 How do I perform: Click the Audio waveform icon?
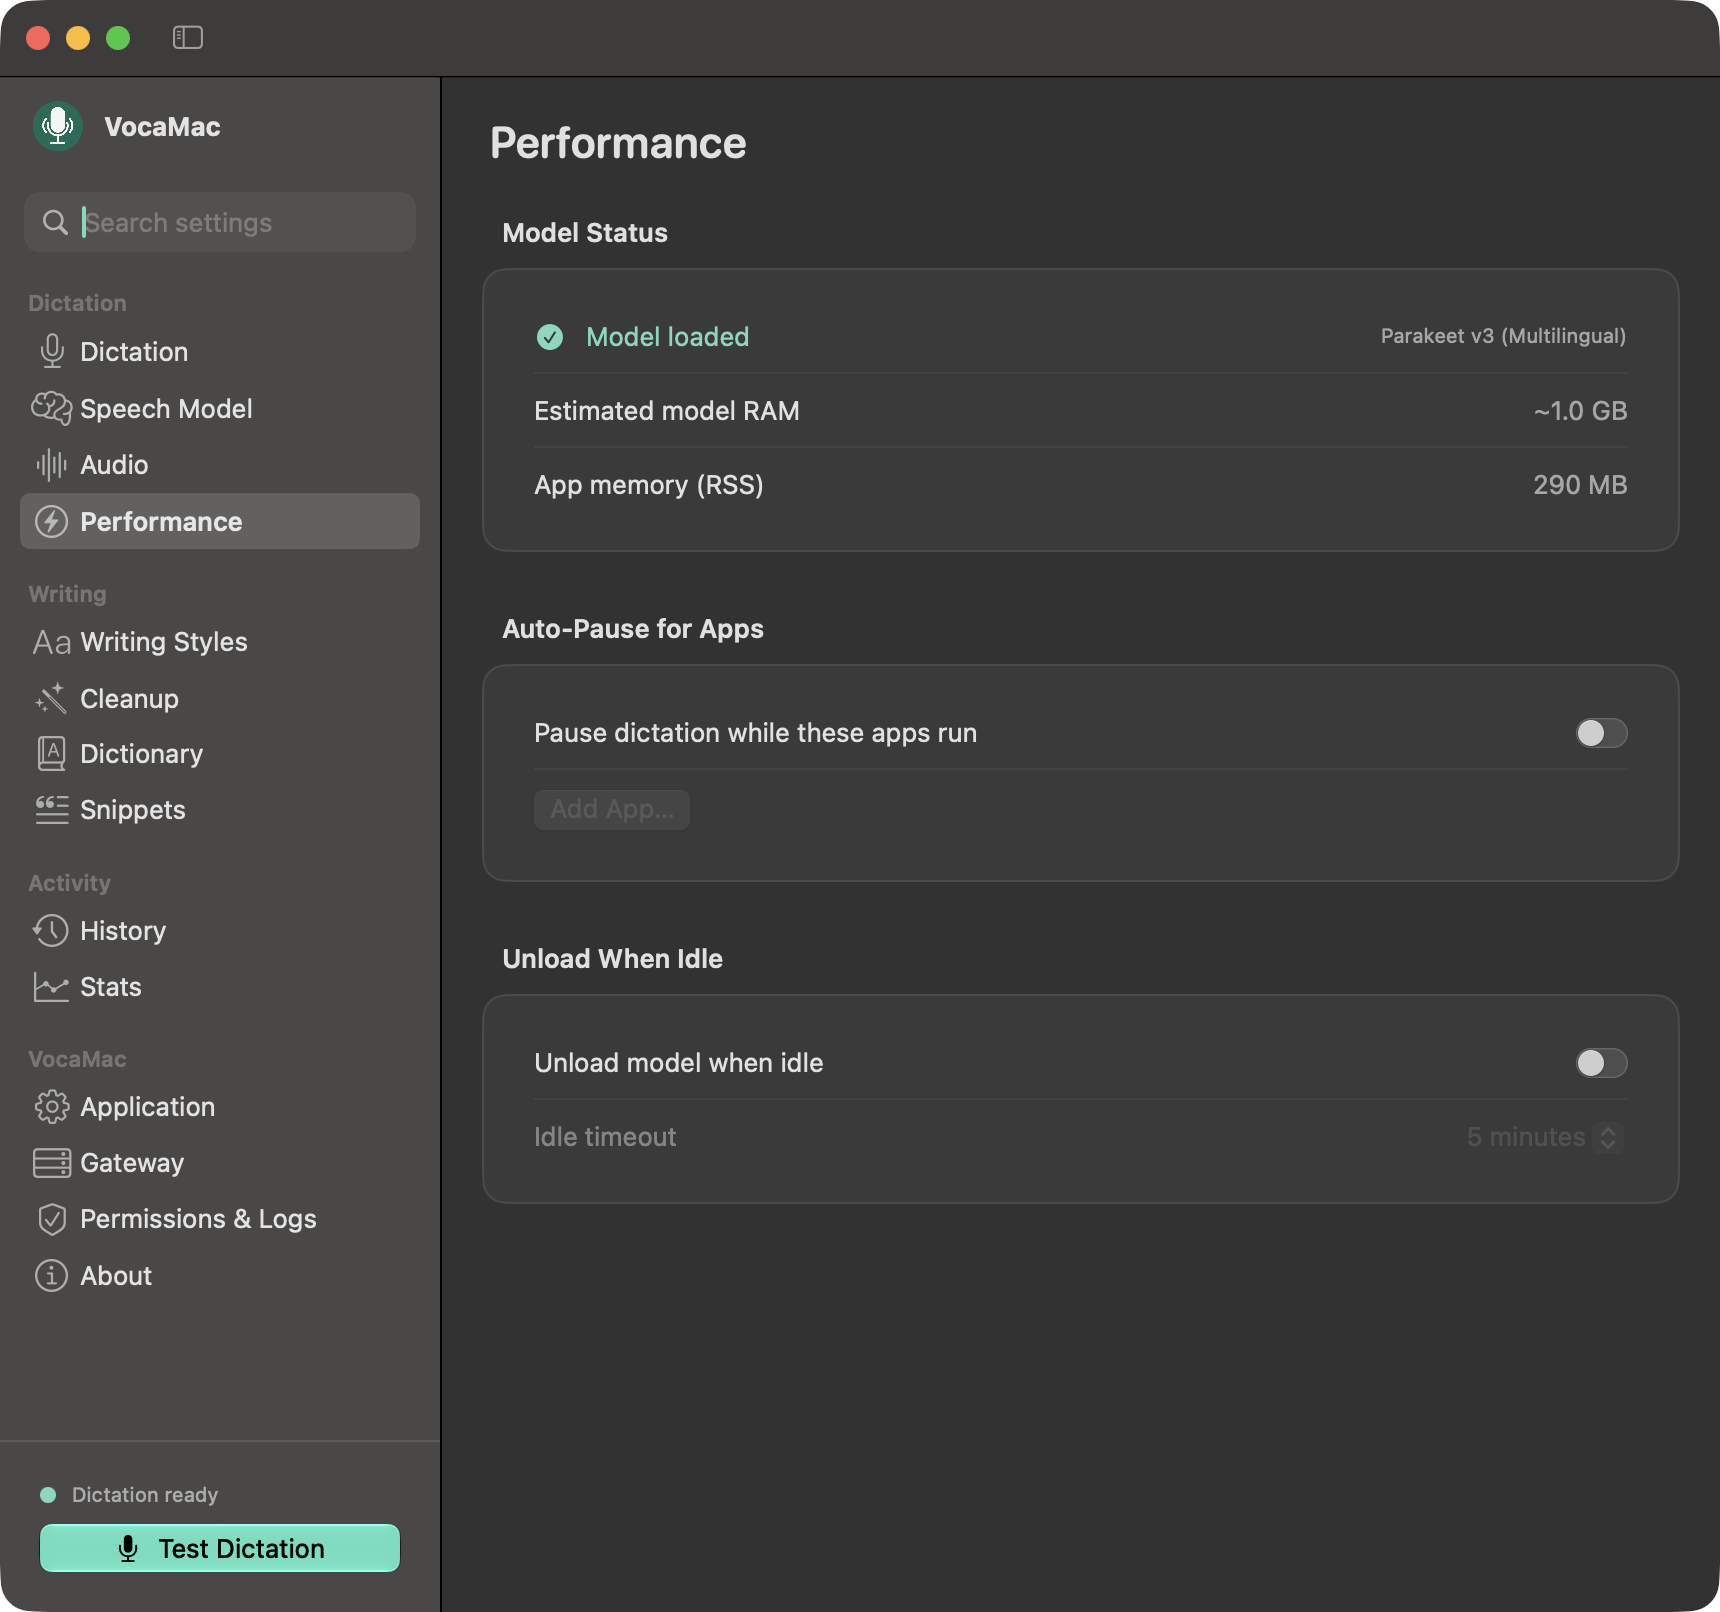(x=52, y=465)
